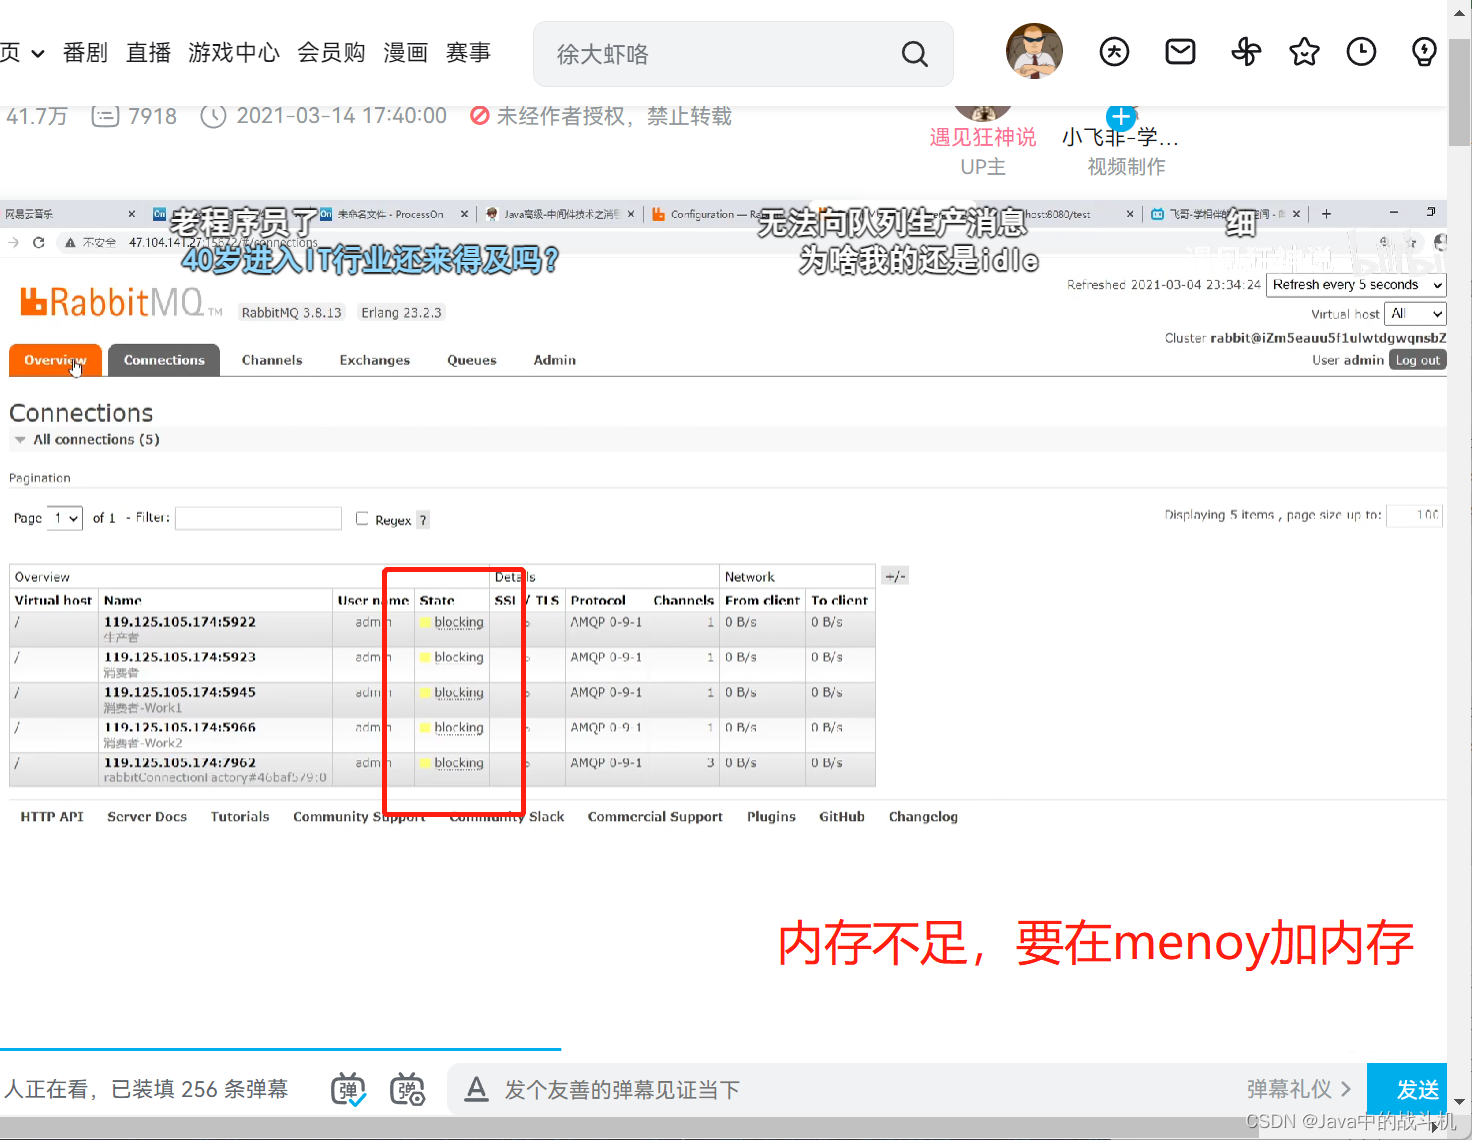Open the messages envelope icon

point(1180,51)
